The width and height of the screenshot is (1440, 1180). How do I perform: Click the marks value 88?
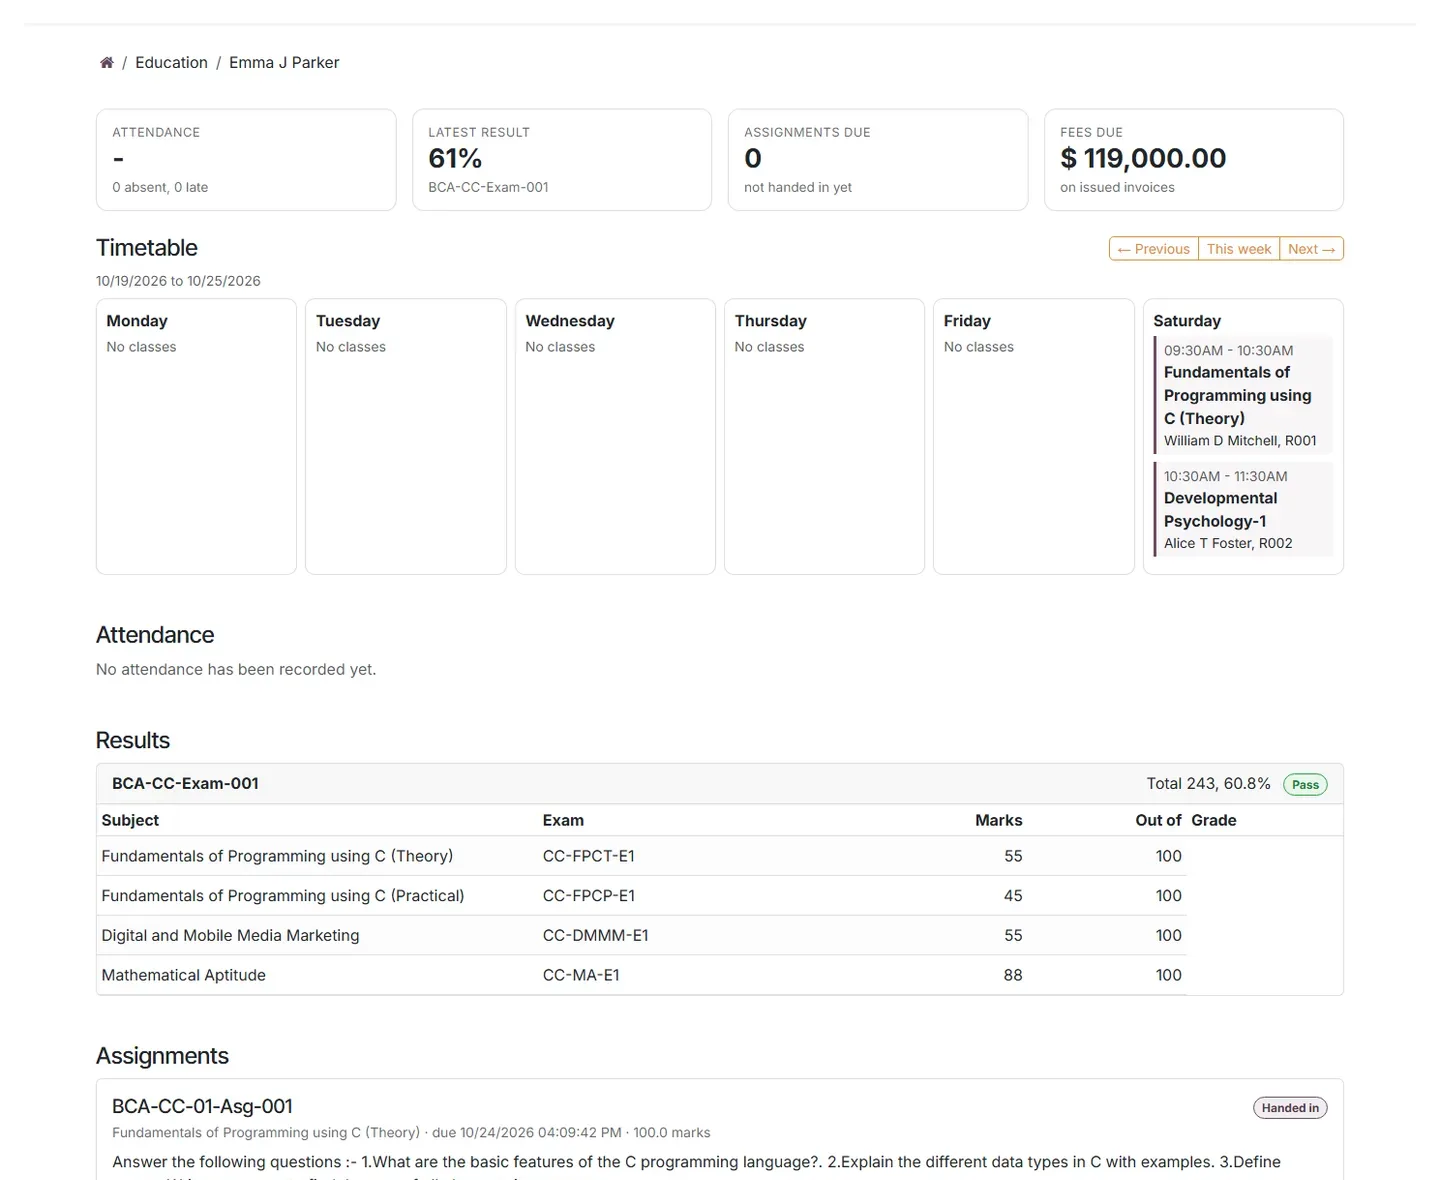[x=1013, y=975]
